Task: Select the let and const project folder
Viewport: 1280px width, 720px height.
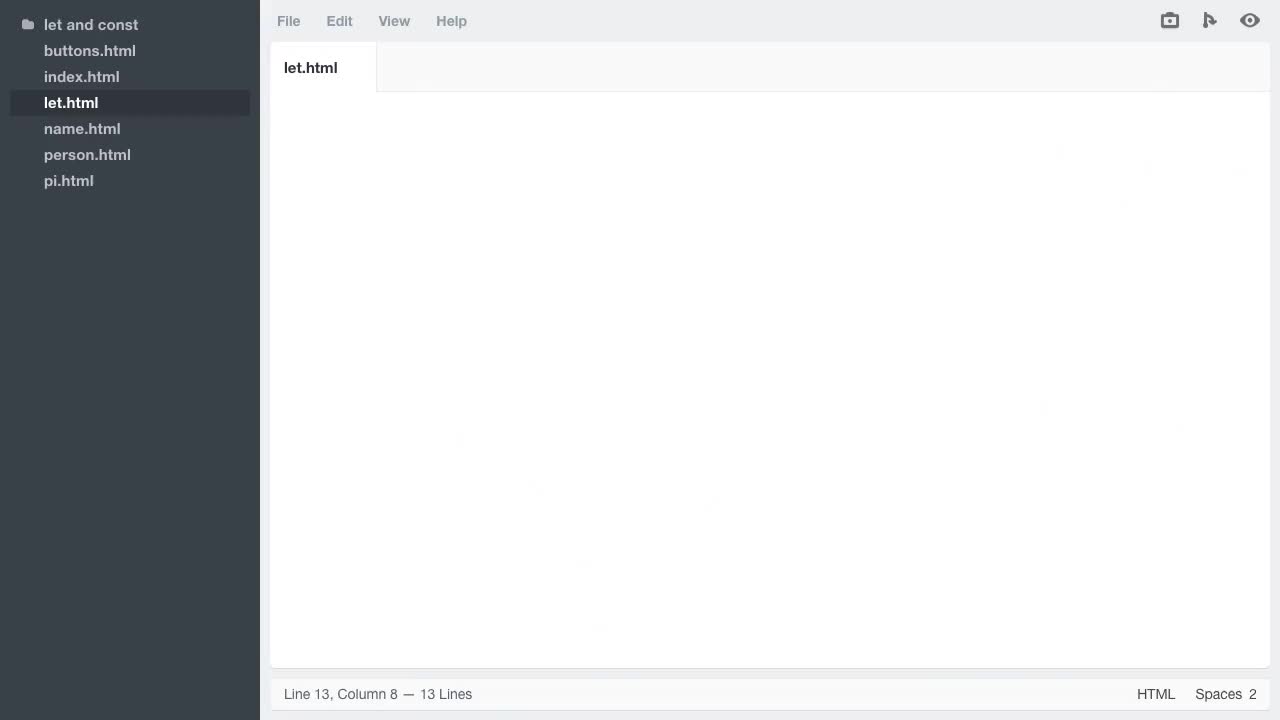Action: [x=91, y=24]
